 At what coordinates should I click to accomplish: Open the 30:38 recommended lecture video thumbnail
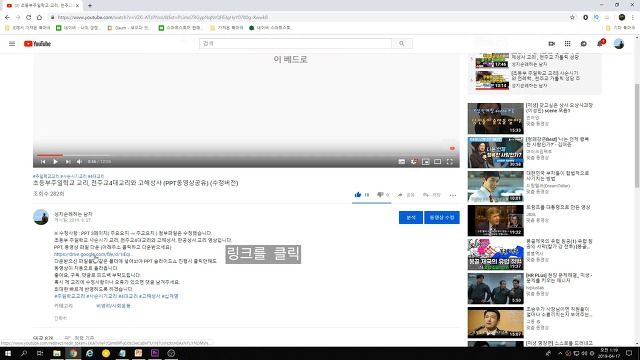(x=496, y=152)
